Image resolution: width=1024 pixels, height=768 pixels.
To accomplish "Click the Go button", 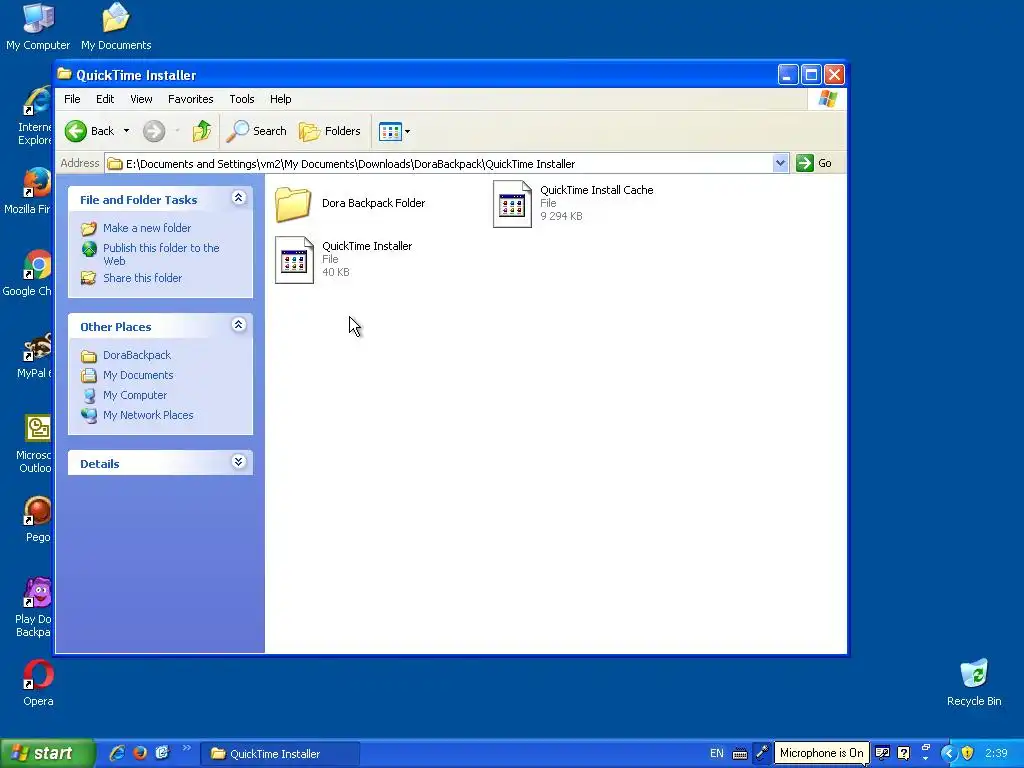I will pos(814,163).
